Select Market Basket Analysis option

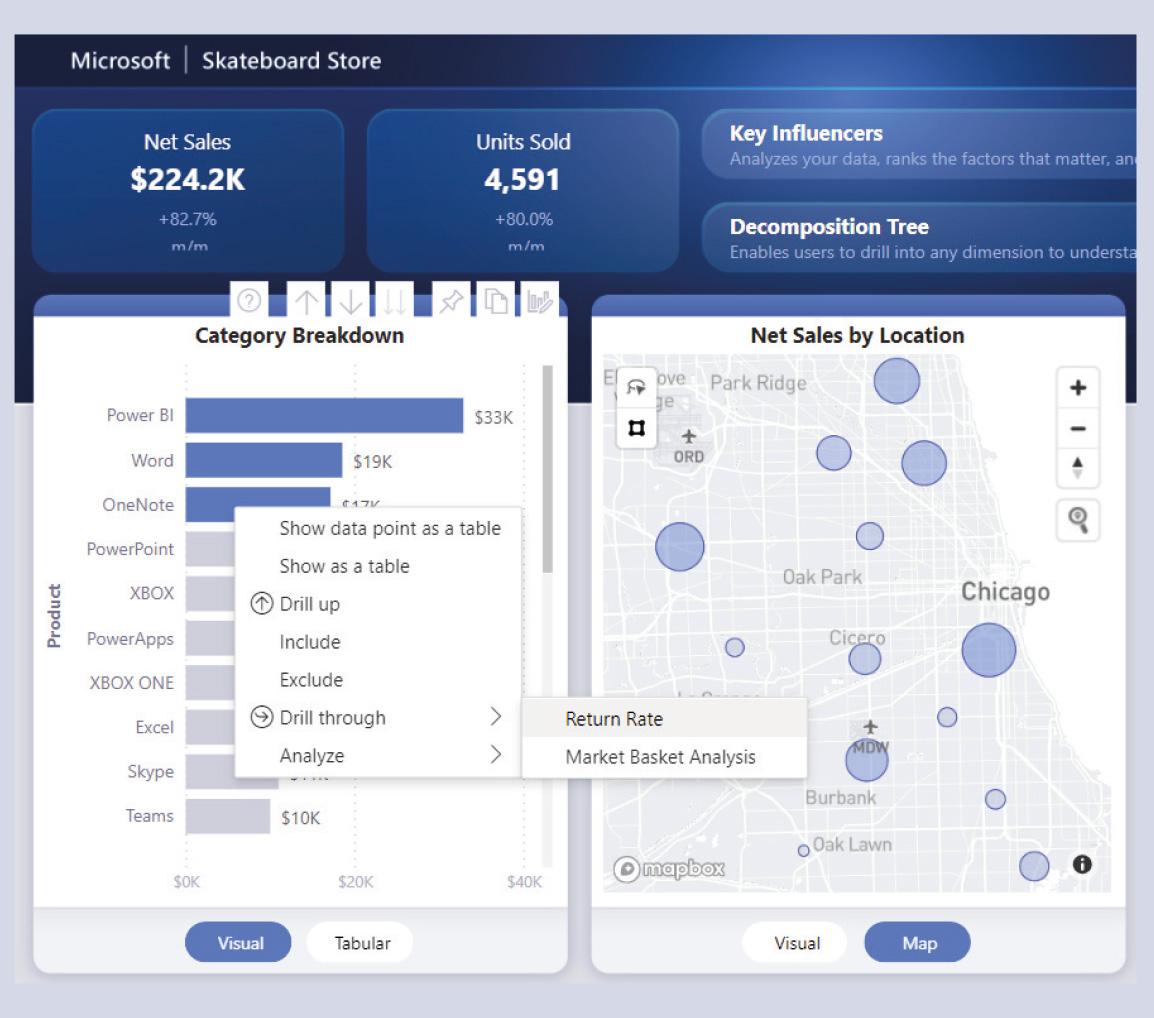tap(665, 757)
